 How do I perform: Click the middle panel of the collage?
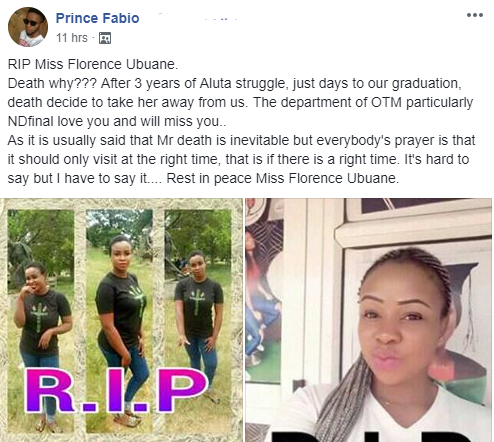pos(119,320)
